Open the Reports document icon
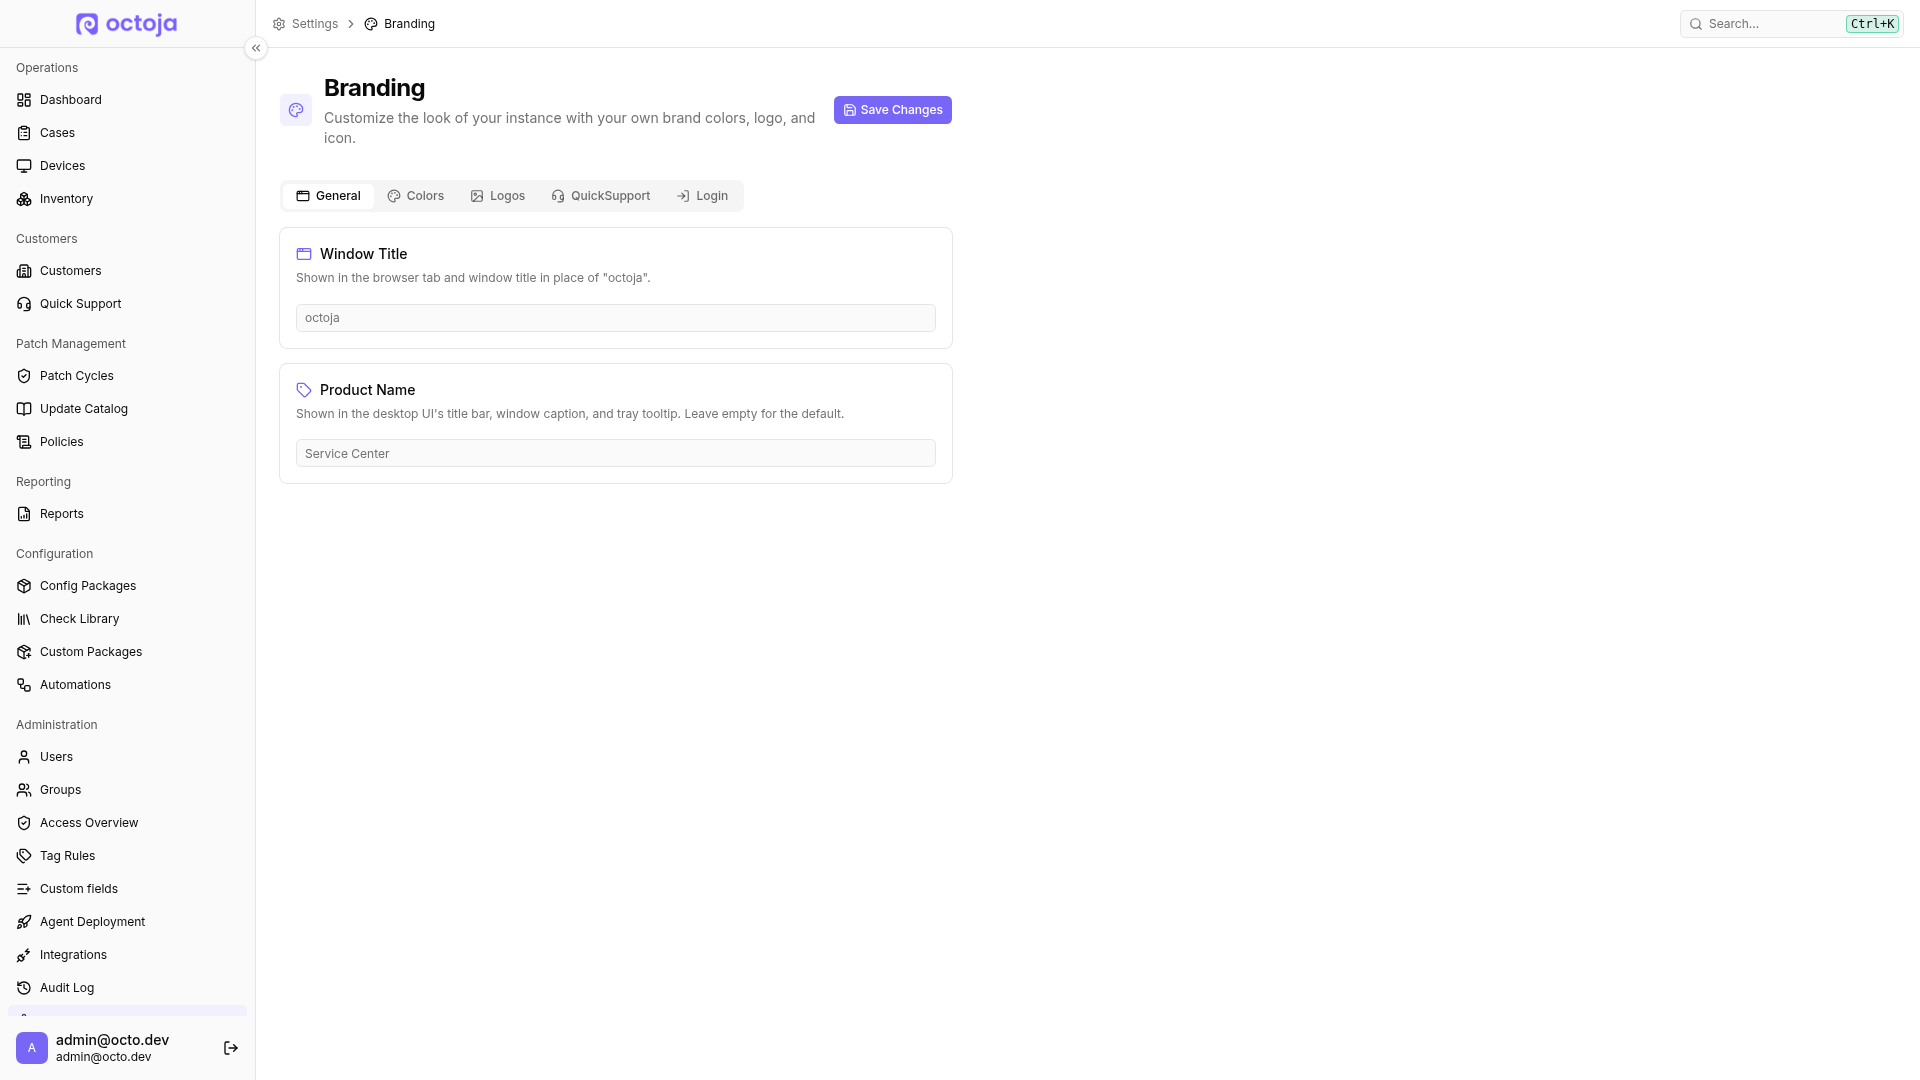Viewport: 1920px width, 1080px height. tap(24, 514)
